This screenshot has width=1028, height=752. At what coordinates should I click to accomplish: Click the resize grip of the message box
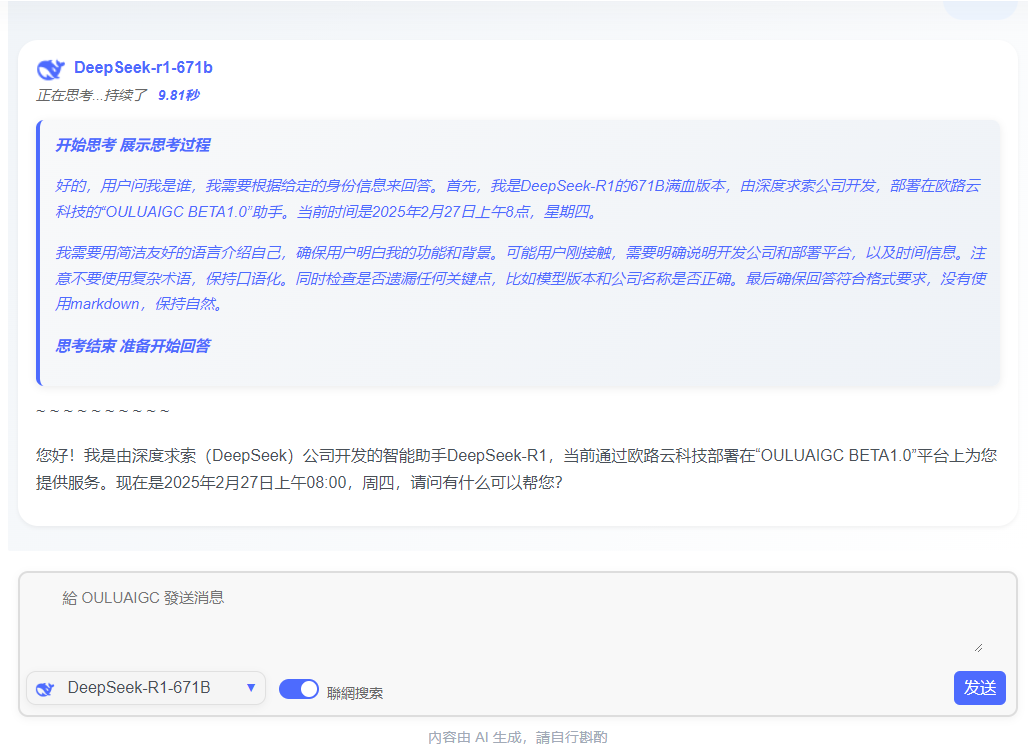(978, 648)
